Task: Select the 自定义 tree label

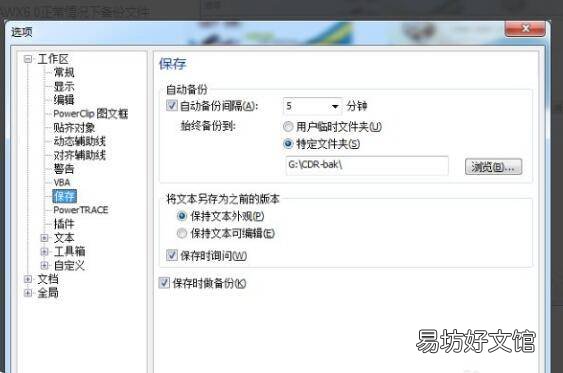Action: [x=69, y=265]
